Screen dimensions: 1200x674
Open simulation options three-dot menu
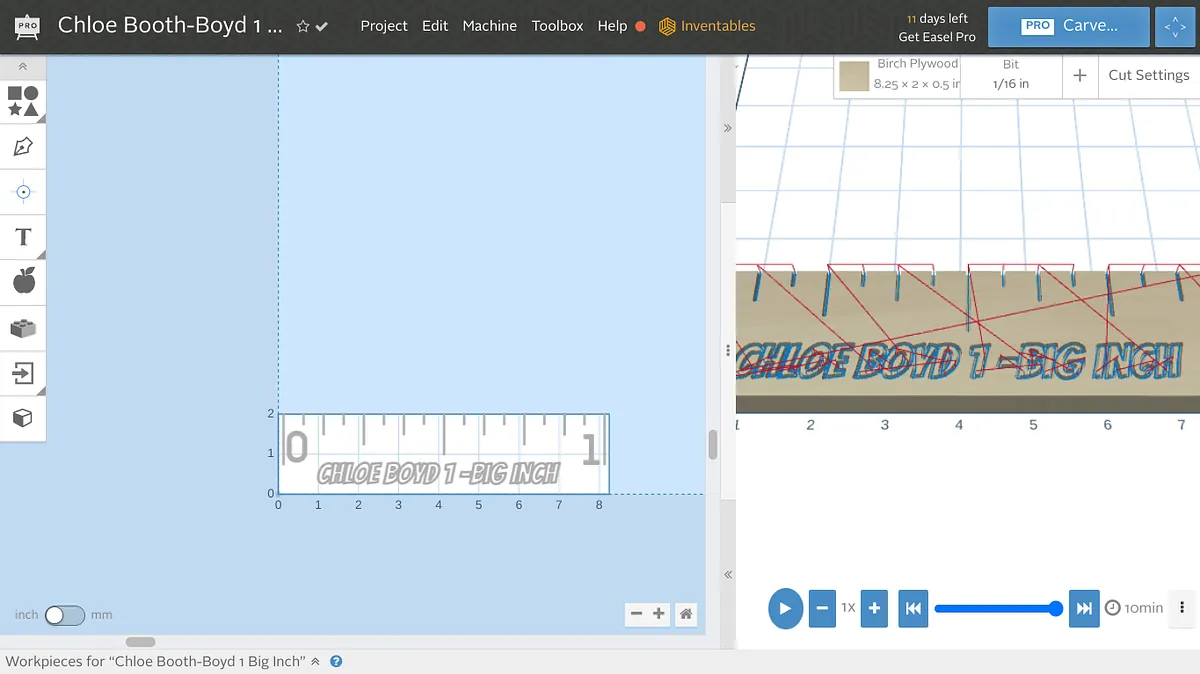(x=1182, y=608)
